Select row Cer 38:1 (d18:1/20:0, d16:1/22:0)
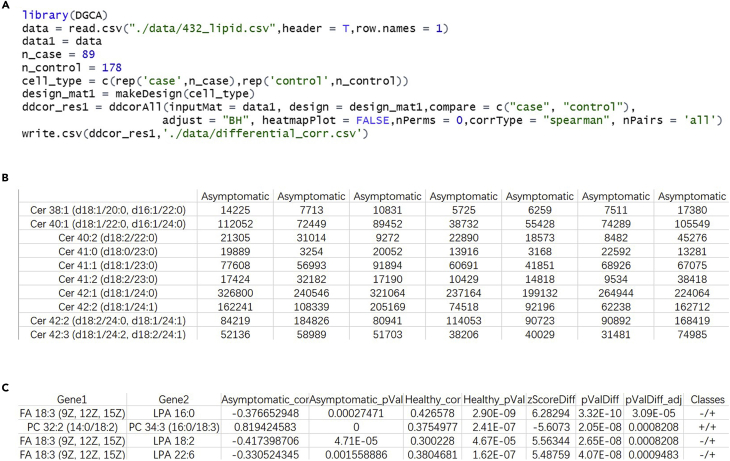Screen dimensions: 730x461 [374, 210]
